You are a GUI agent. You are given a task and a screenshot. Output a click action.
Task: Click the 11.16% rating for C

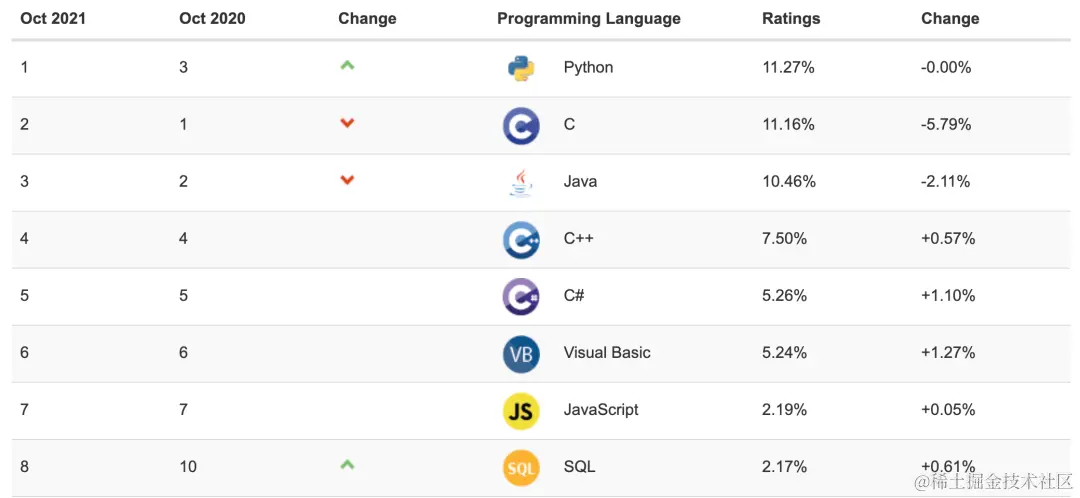(x=789, y=125)
